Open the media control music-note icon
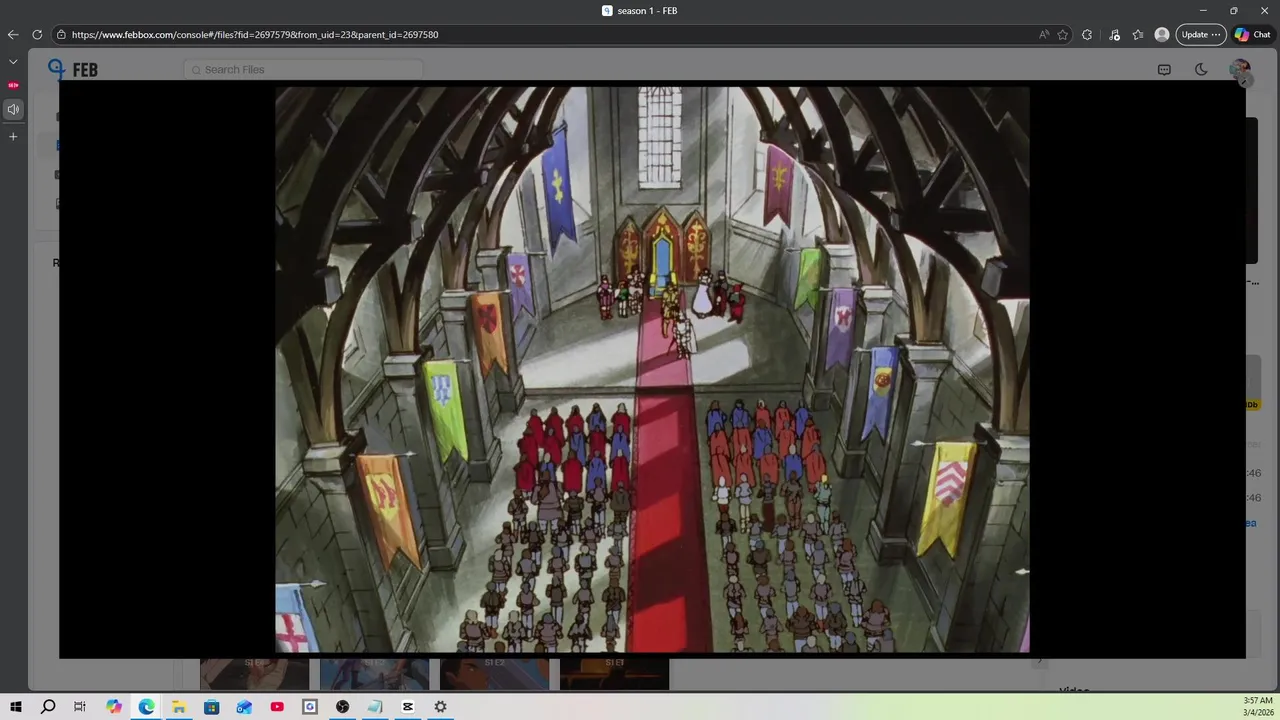The height and width of the screenshot is (720, 1280). click(1114, 34)
